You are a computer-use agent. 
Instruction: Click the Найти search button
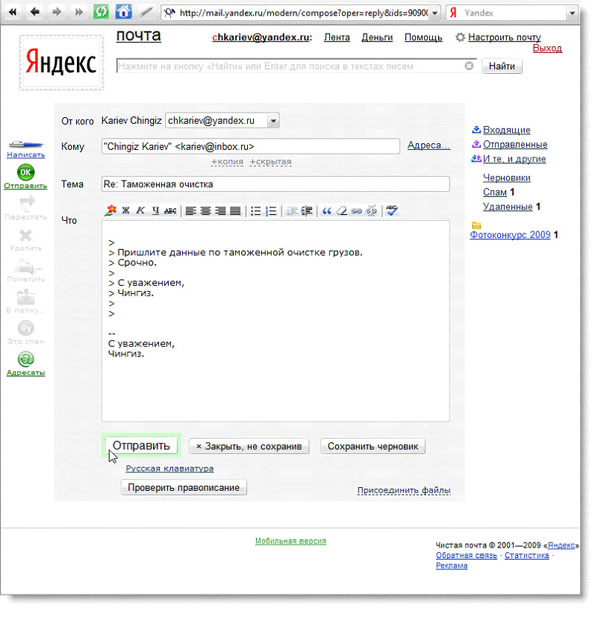click(502, 66)
